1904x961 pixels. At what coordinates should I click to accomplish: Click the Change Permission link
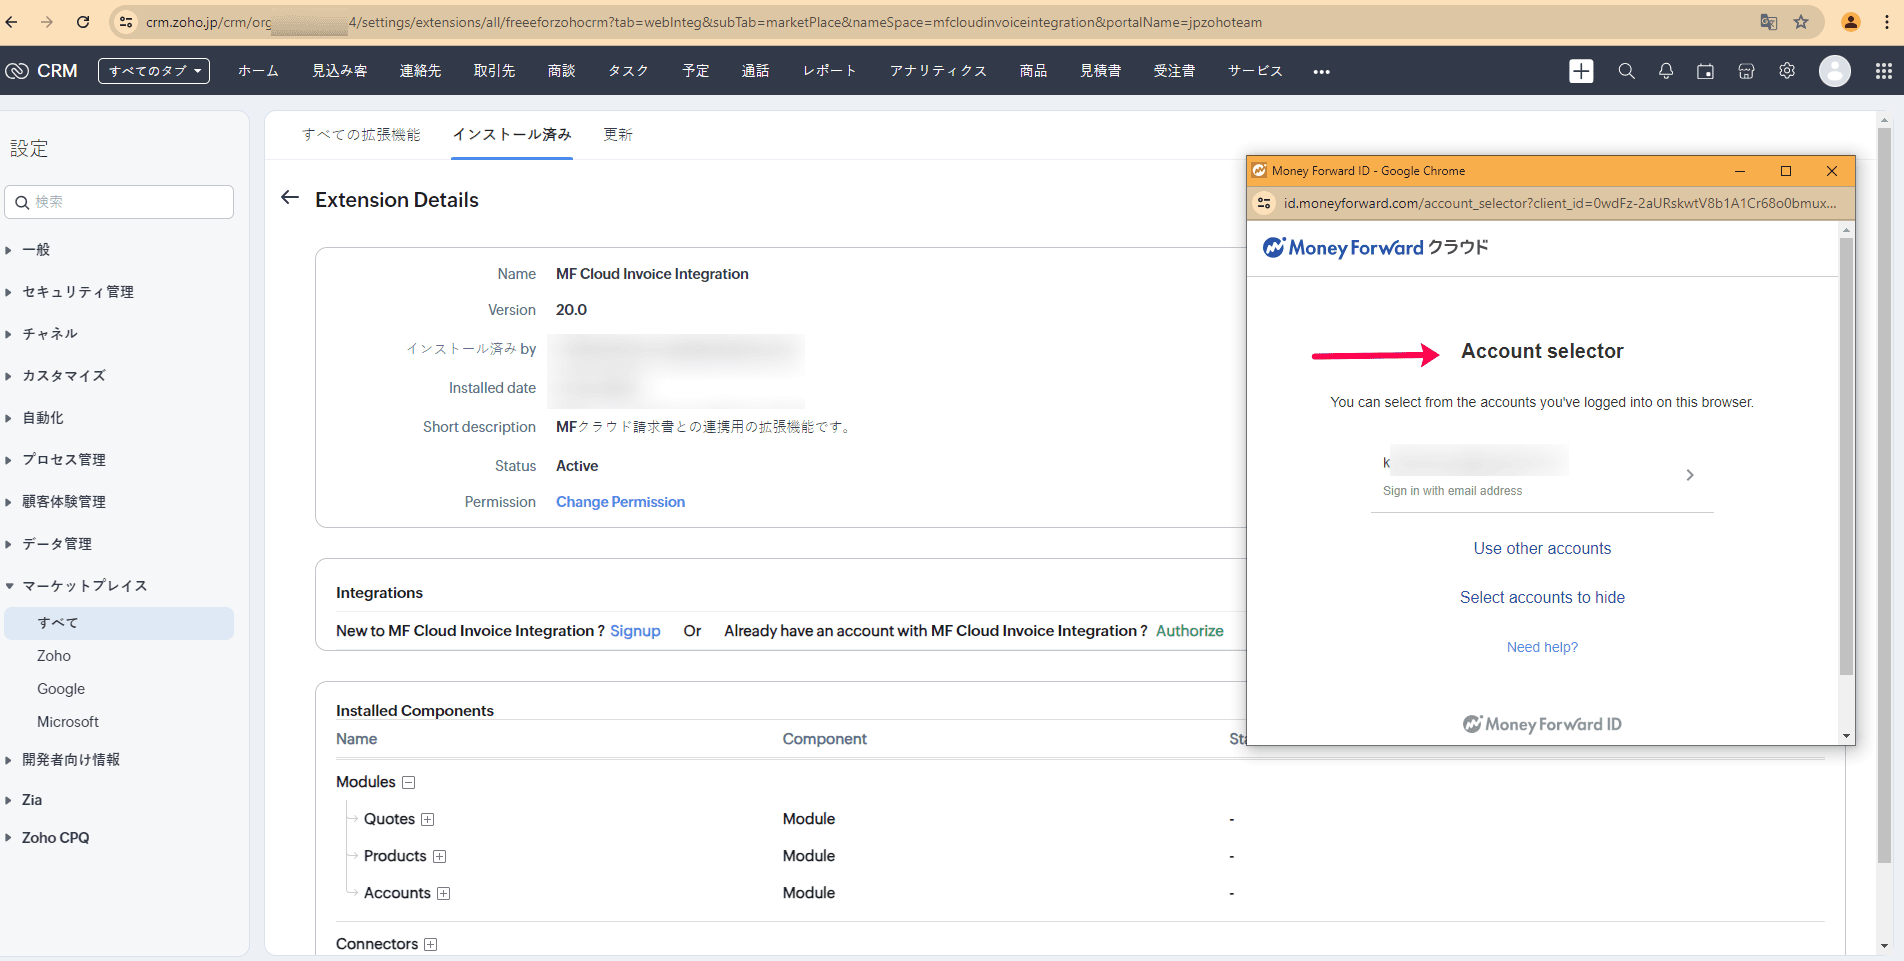tap(620, 502)
